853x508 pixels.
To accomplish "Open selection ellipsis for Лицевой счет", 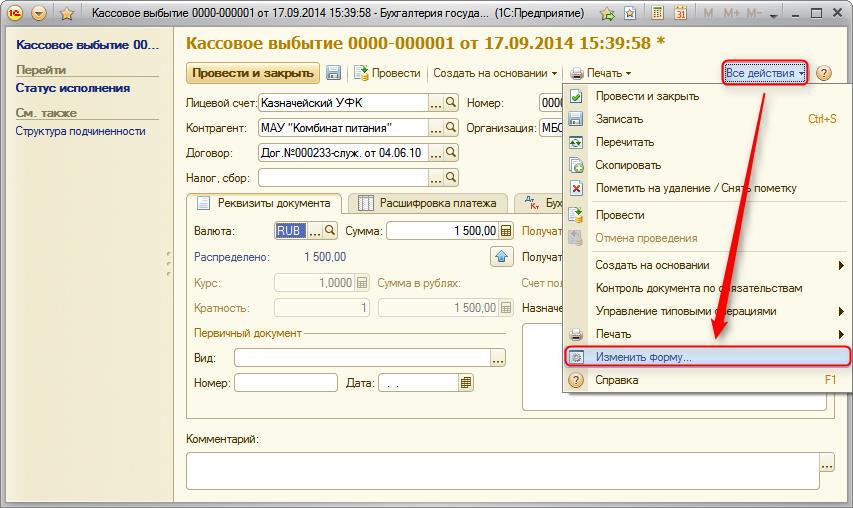I will coord(436,103).
